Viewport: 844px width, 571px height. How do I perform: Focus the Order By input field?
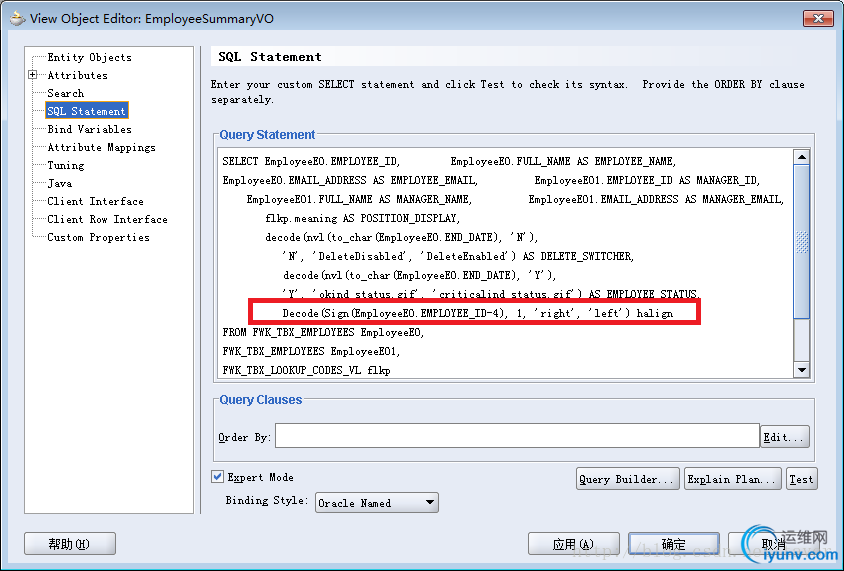(x=517, y=436)
